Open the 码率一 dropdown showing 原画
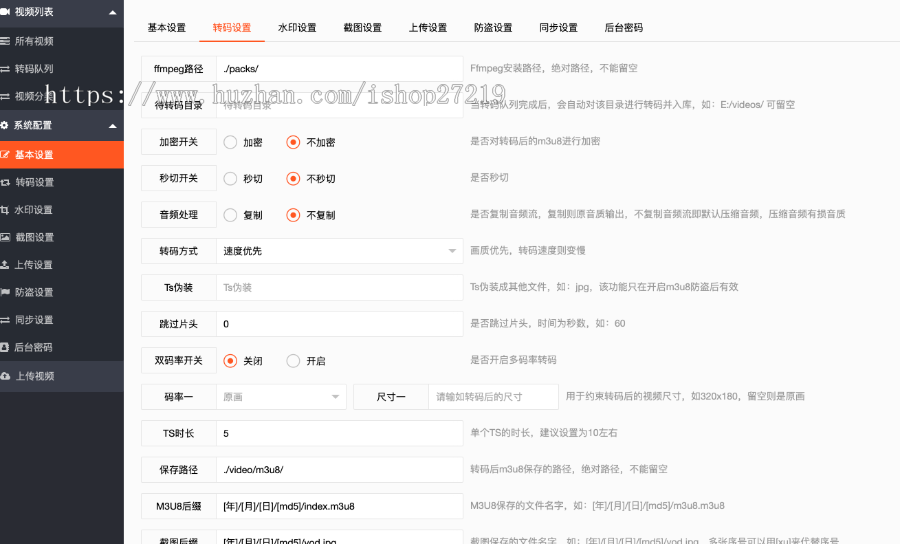Image resolution: width=900 pixels, height=544 pixels. [x=281, y=397]
